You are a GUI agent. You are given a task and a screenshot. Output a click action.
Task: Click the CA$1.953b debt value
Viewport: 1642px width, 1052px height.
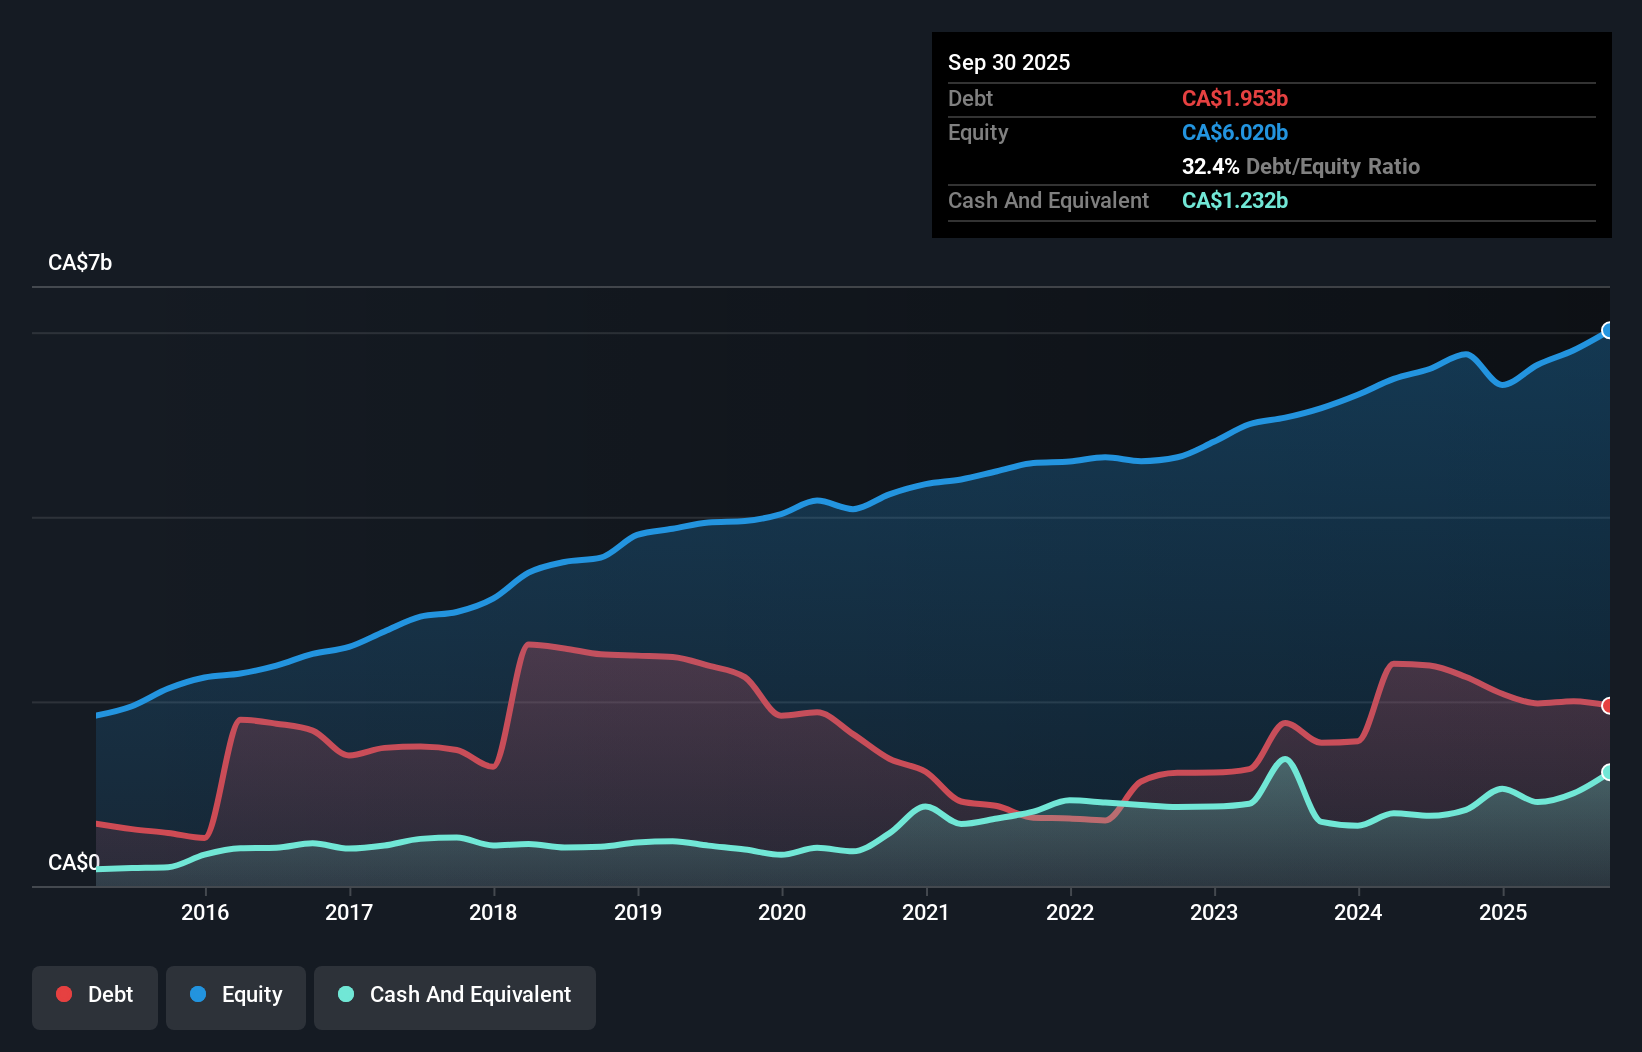tap(1235, 98)
